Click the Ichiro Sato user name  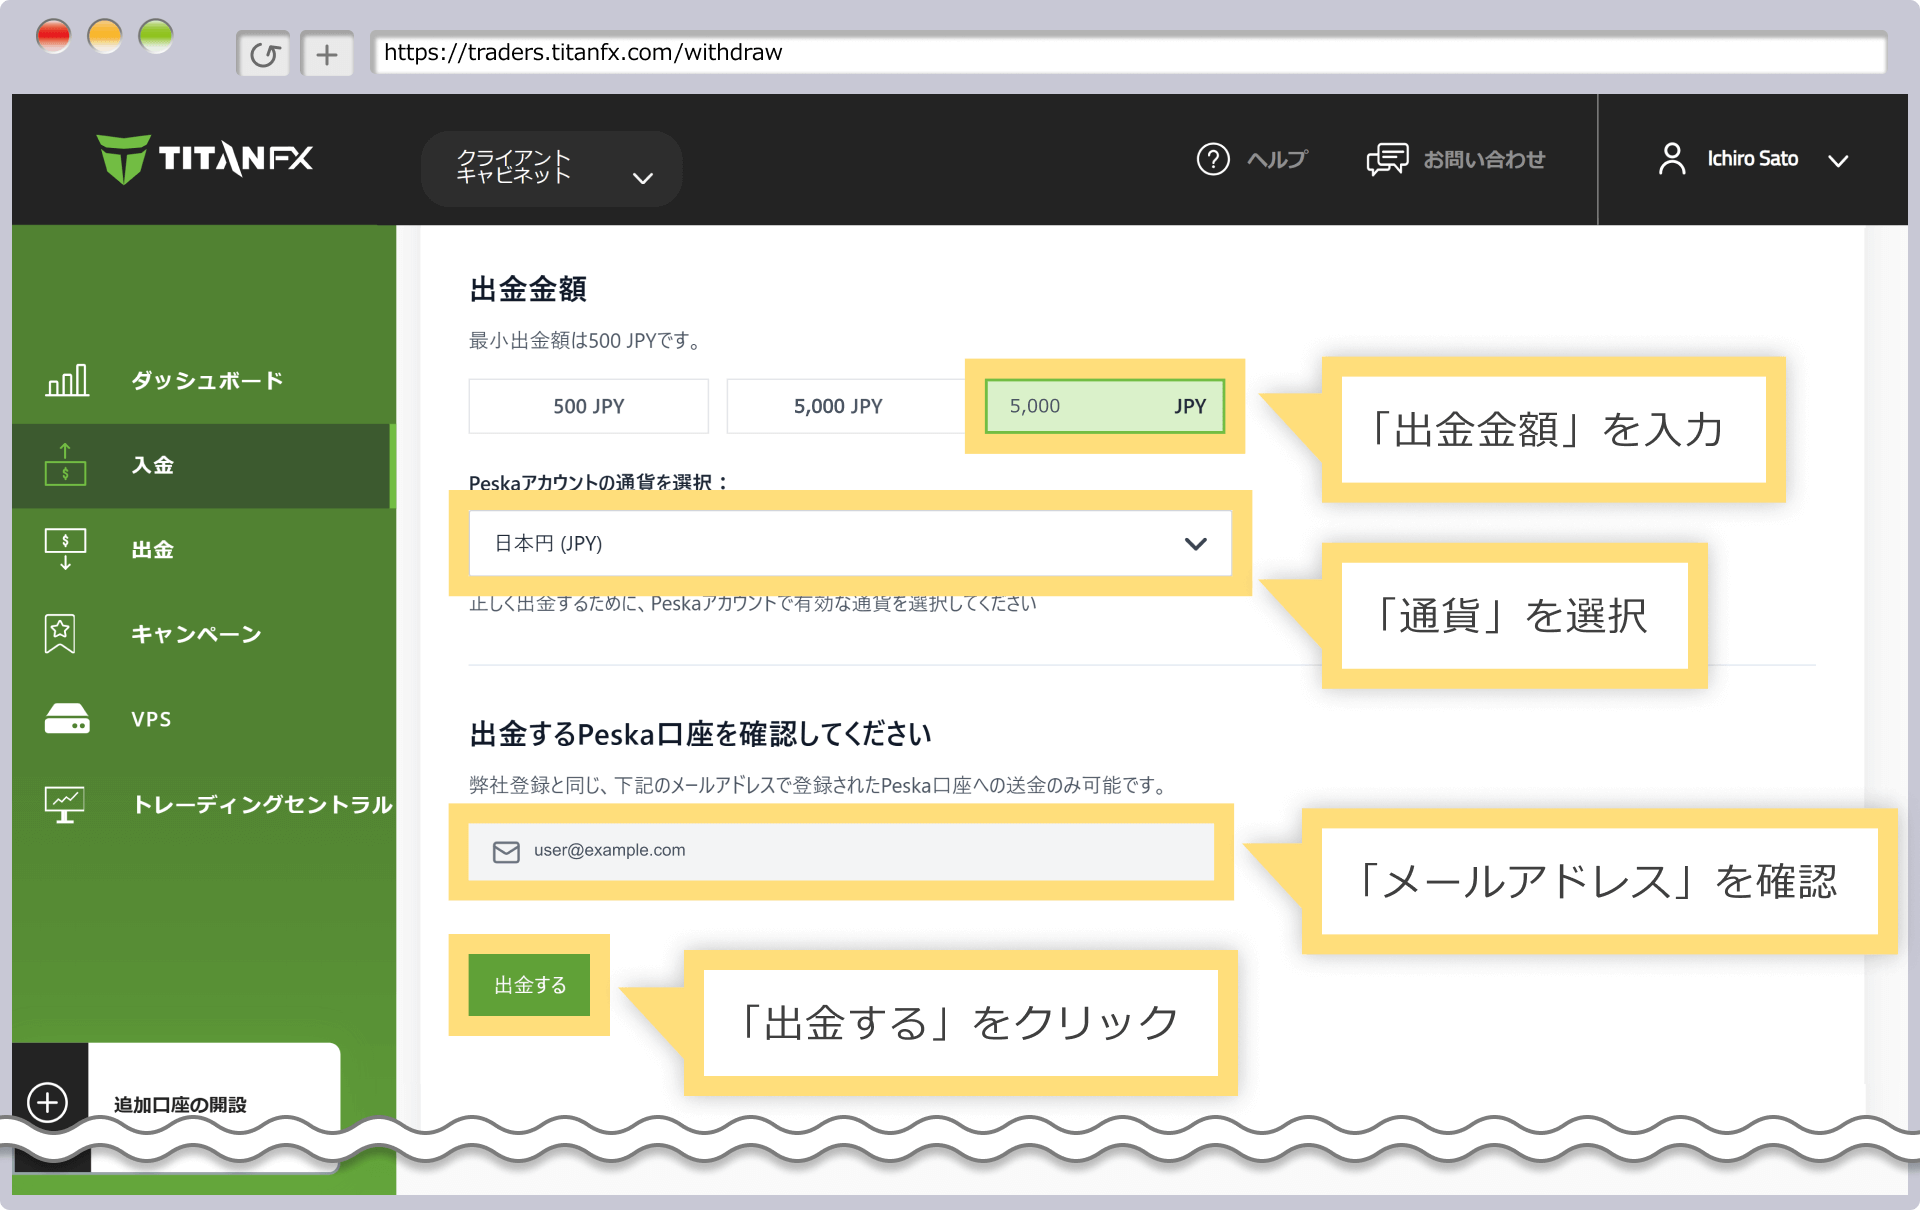1752,159
